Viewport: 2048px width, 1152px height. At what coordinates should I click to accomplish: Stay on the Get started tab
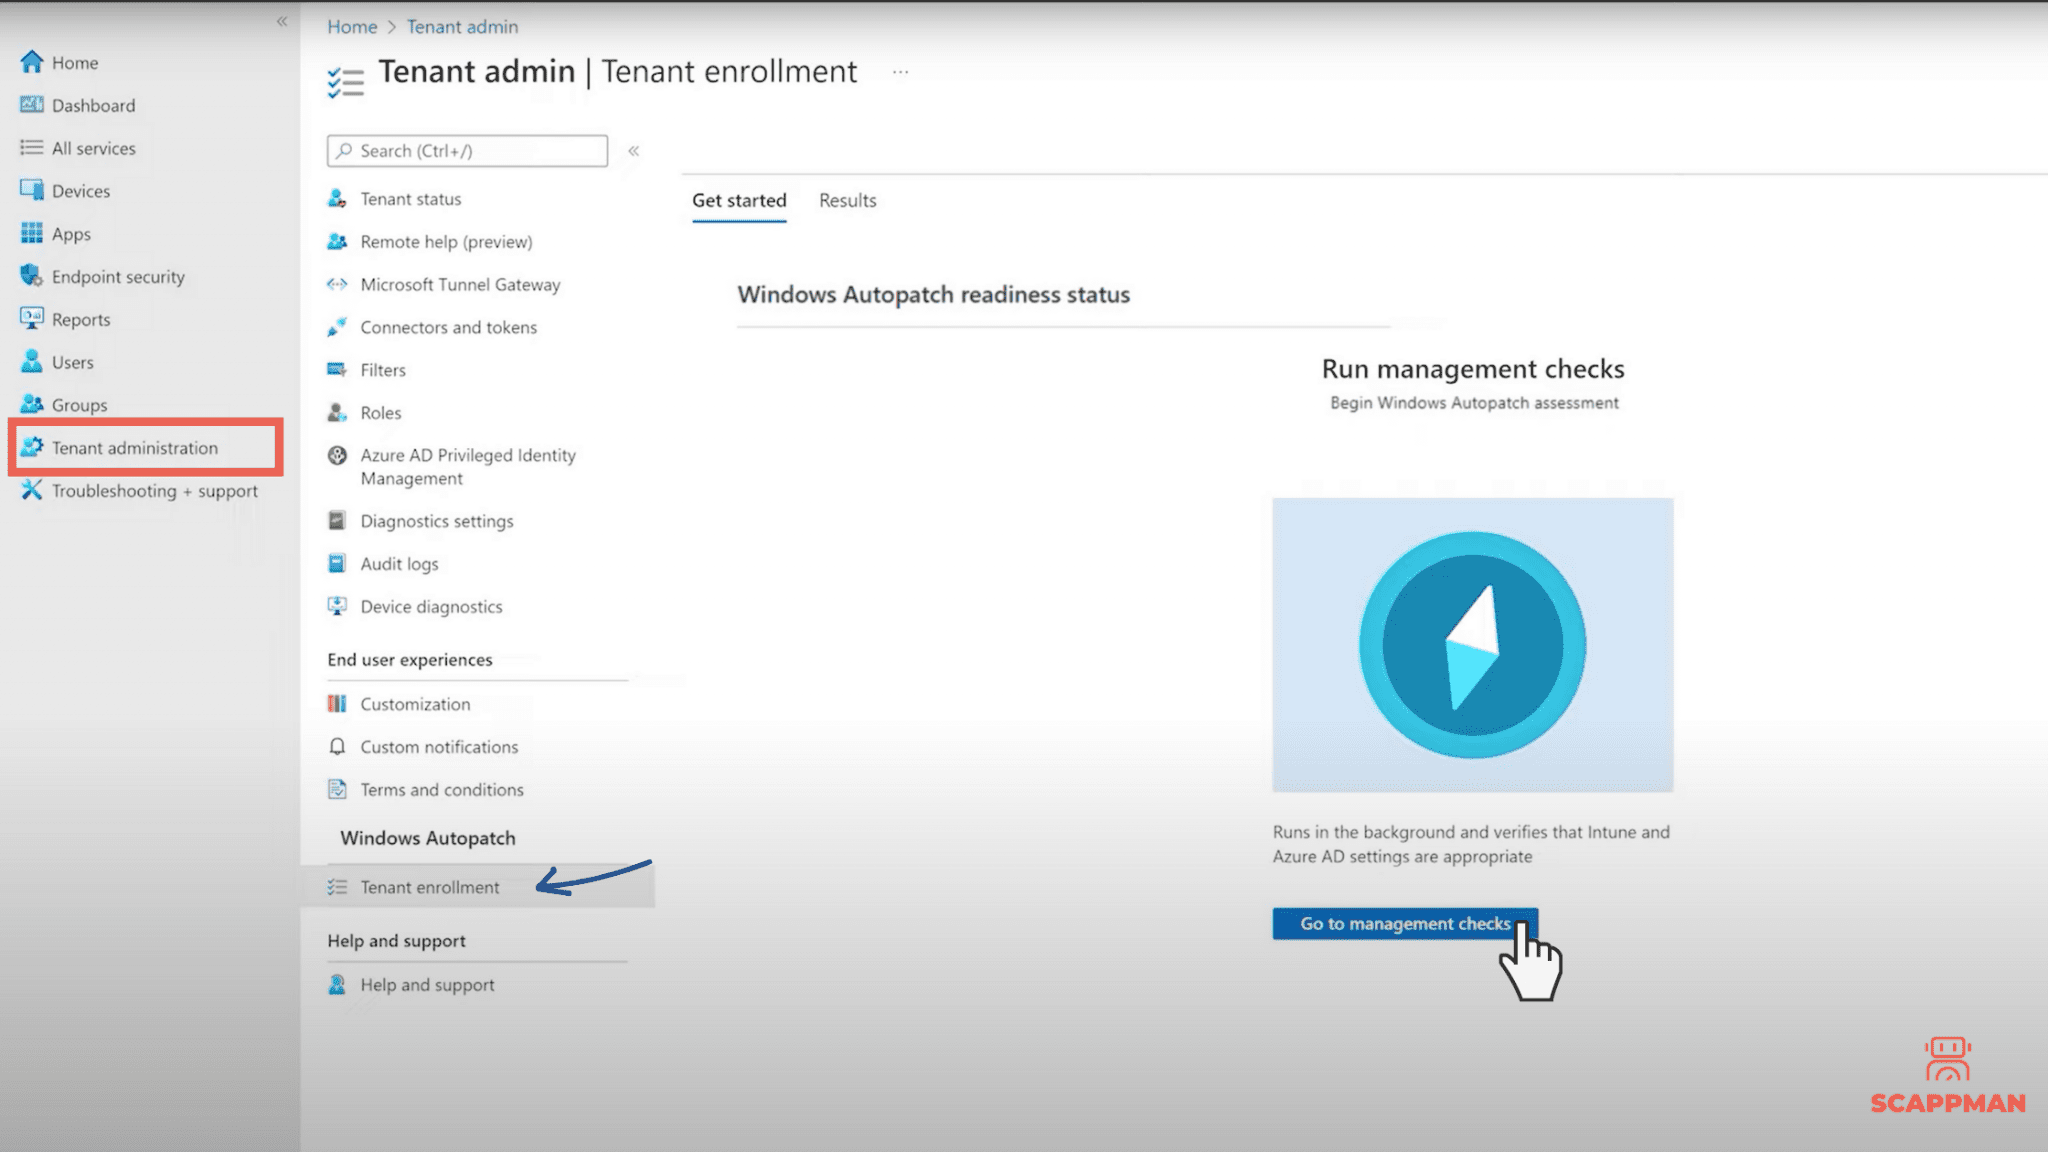point(738,200)
